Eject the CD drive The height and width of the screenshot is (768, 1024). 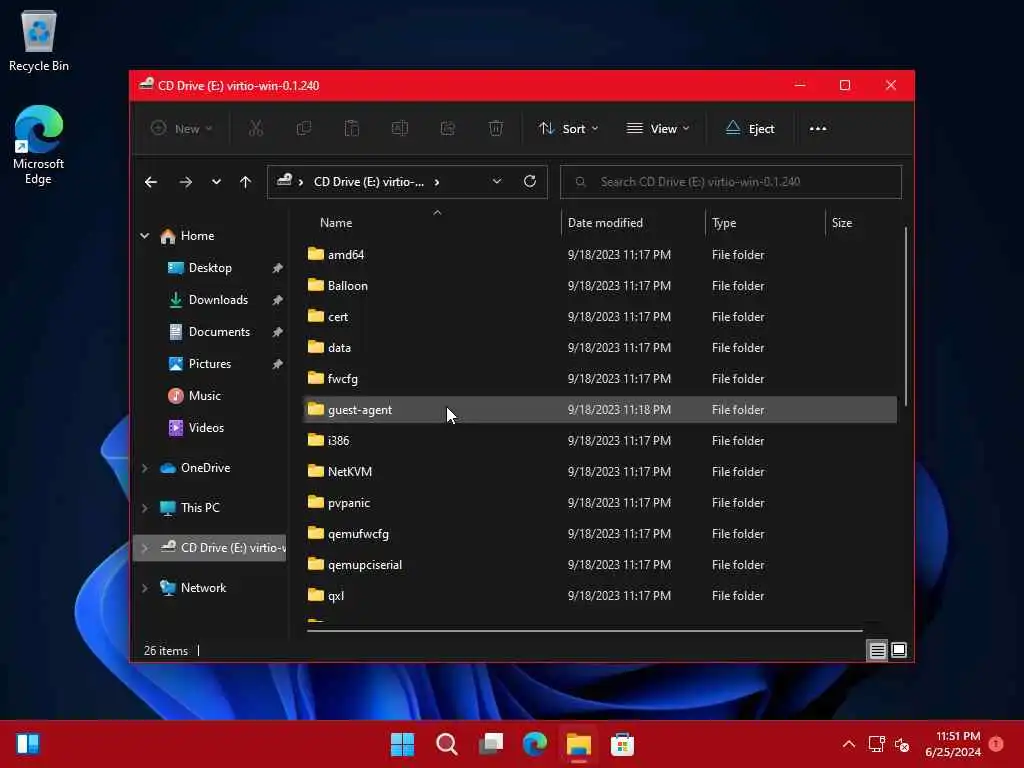[750, 129]
